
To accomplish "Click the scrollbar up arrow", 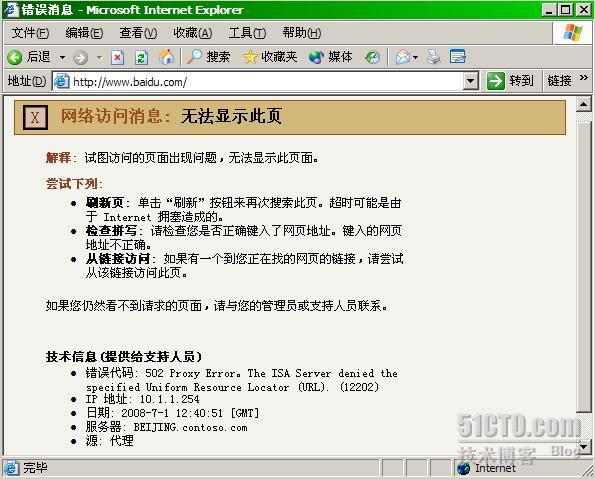I will click(584, 104).
